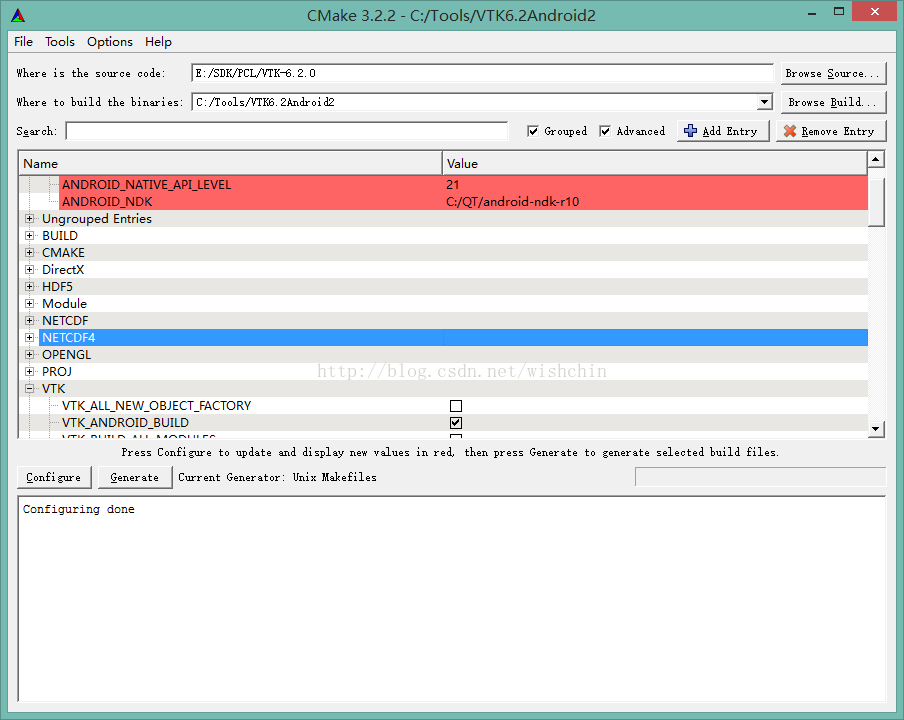Open the File menu
The width and height of the screenshot is (904, 720).
point(24,42)
